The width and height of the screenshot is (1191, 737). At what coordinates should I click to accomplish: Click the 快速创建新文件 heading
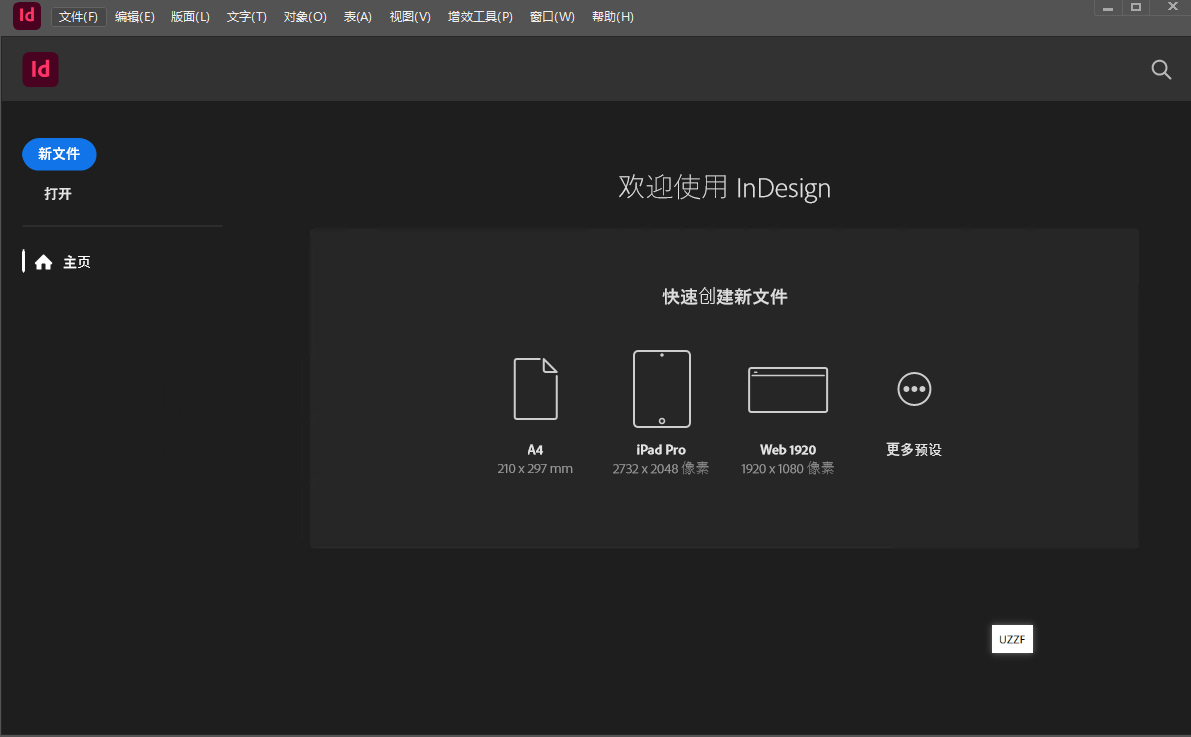725,297
